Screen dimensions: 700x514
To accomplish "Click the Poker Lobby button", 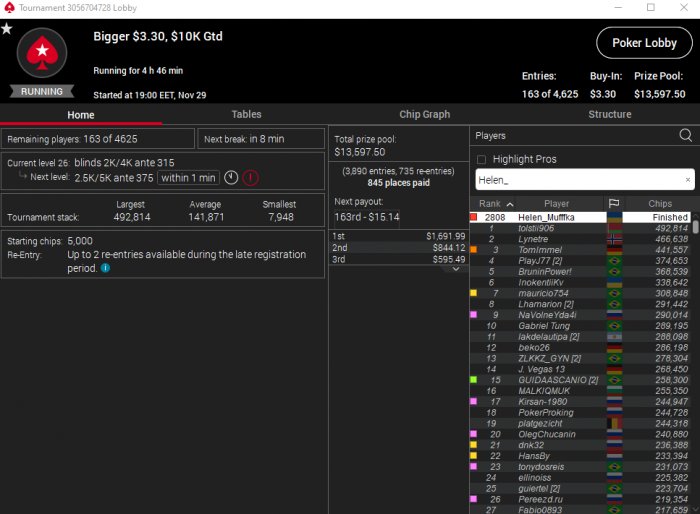I will (x=644, y=43).
